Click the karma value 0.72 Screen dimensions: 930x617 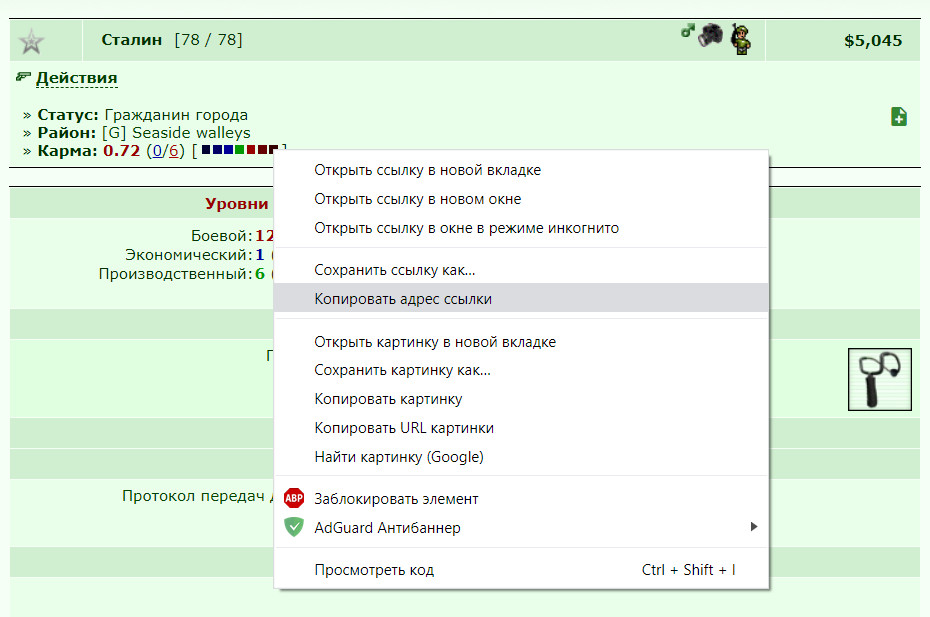click(x=122, y=151)
